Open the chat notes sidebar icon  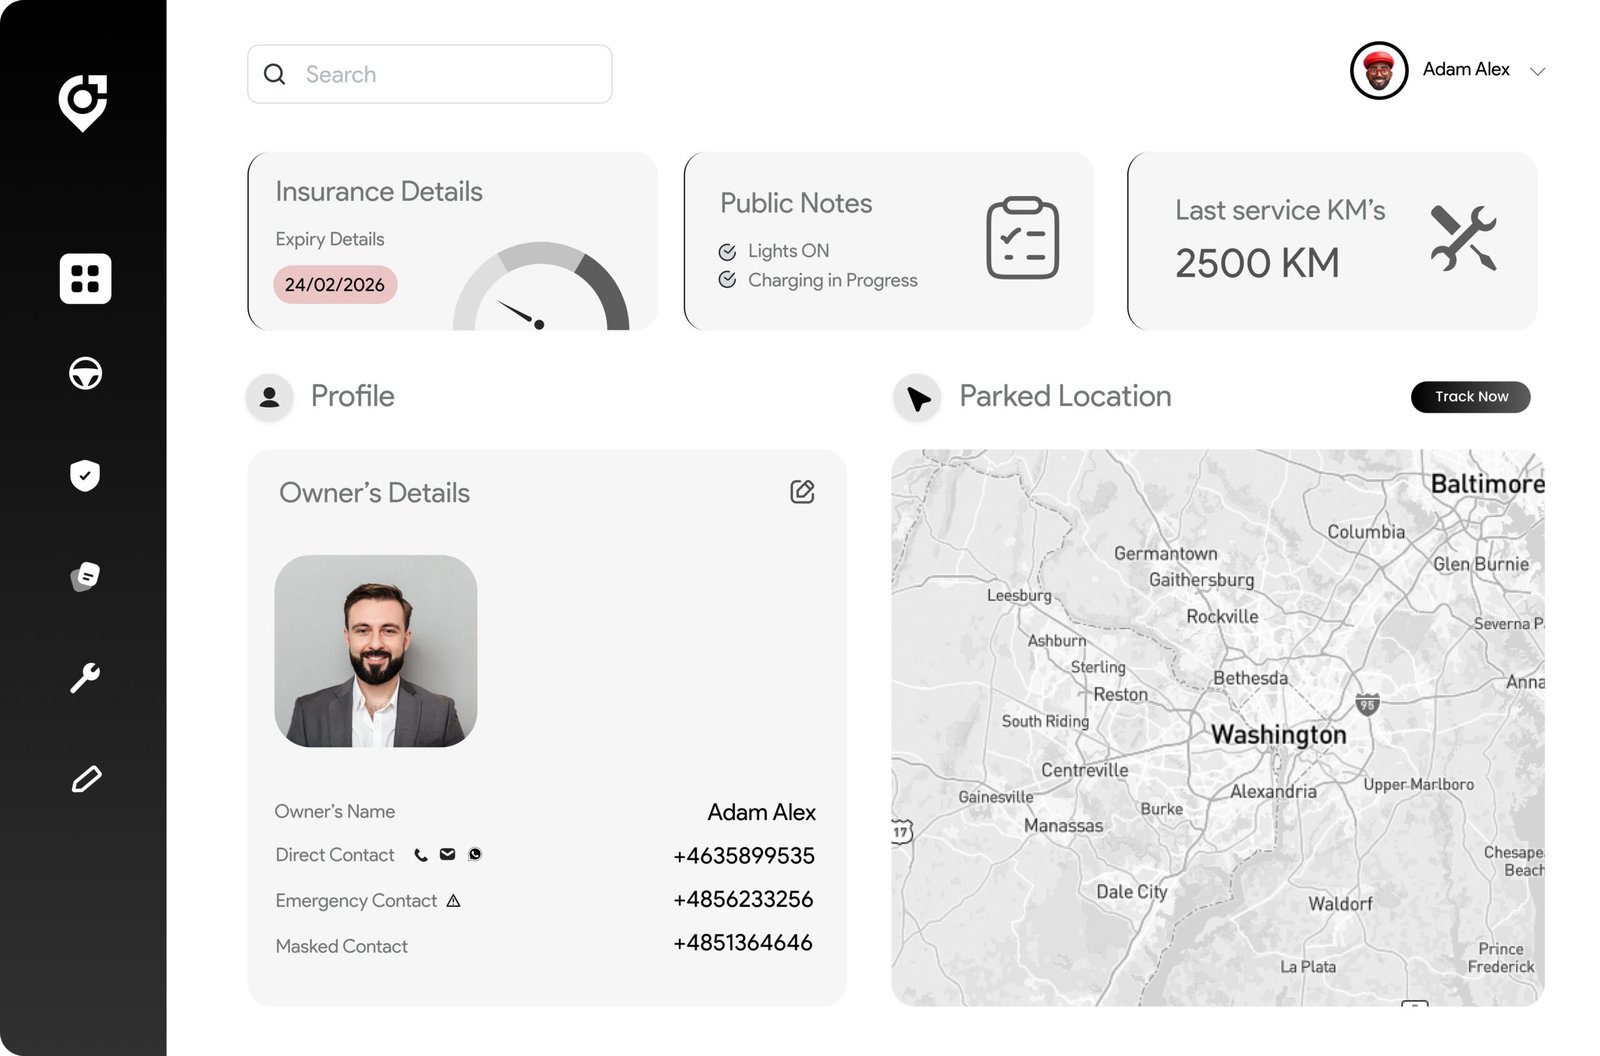85,577
